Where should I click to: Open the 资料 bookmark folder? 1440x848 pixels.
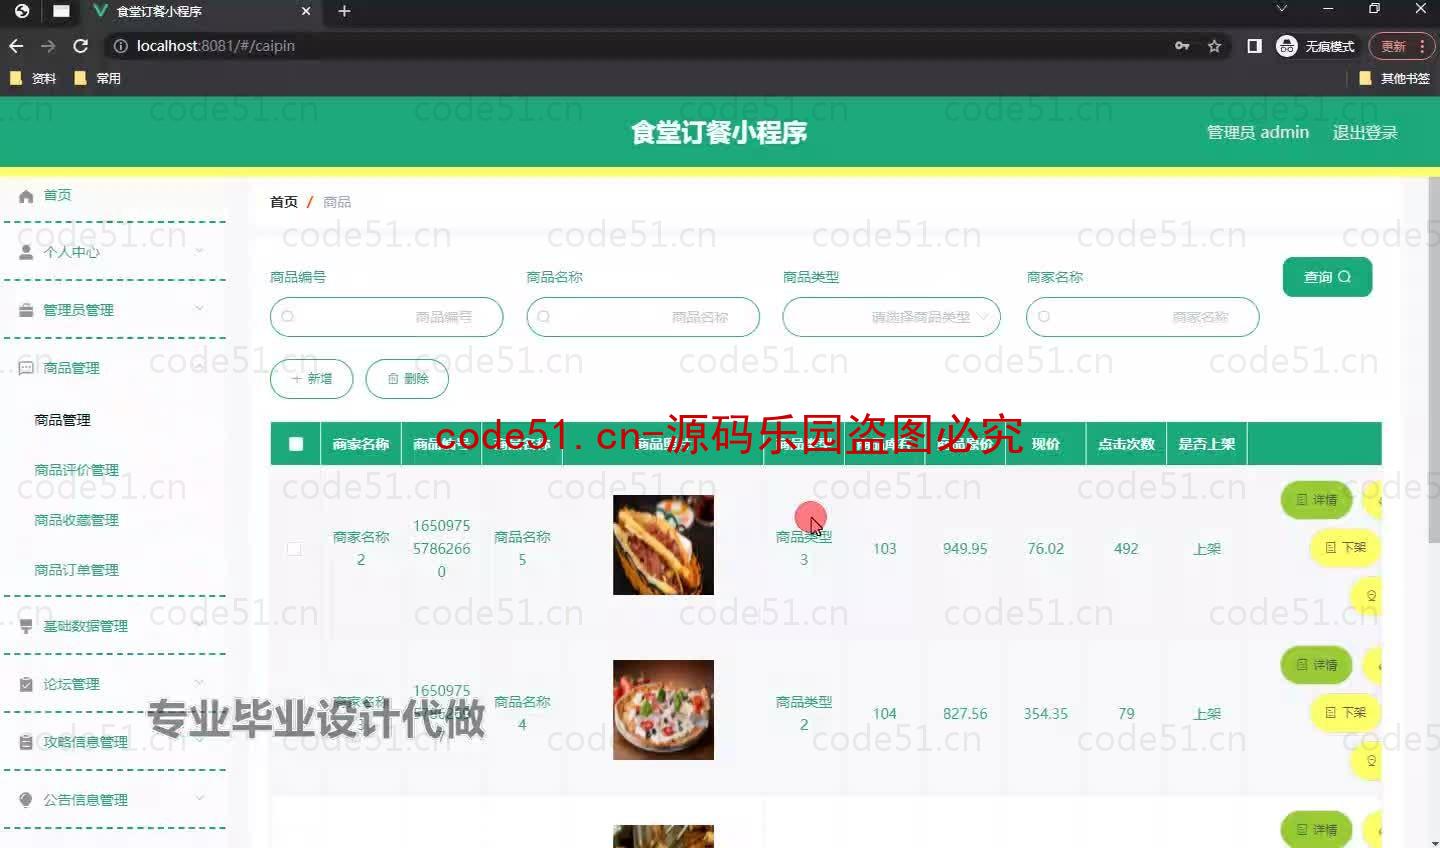[33, 78]
